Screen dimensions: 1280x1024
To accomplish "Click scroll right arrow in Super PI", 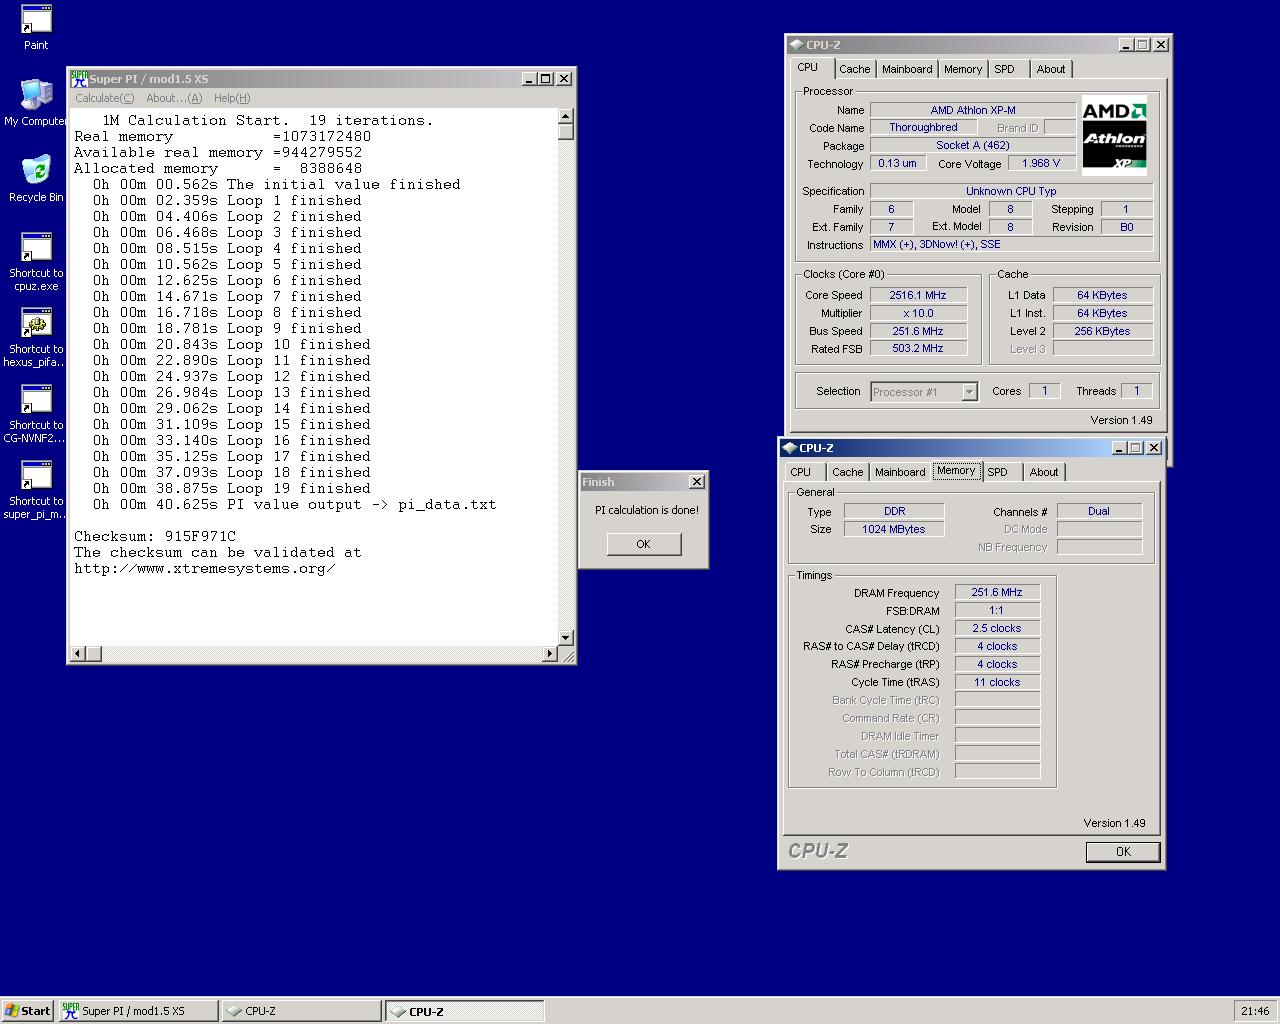I will pos(549,653).
